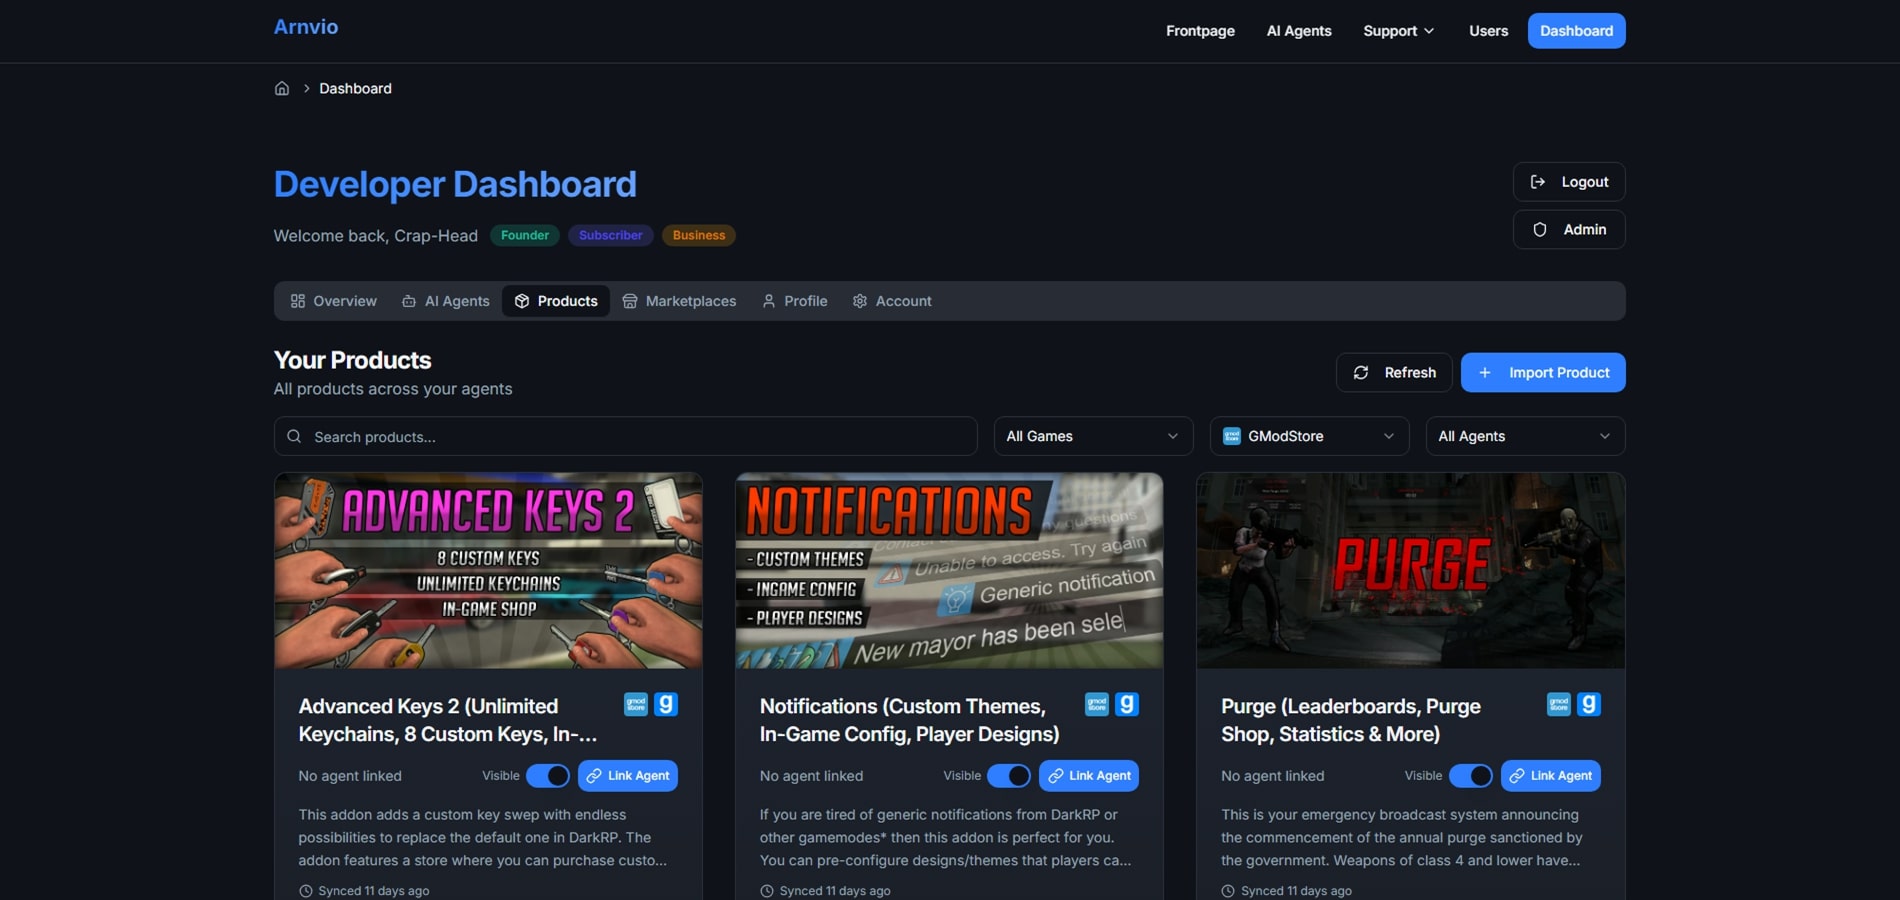Click the Import Product button
The image size is (1900, 900).
(1543, 372)
